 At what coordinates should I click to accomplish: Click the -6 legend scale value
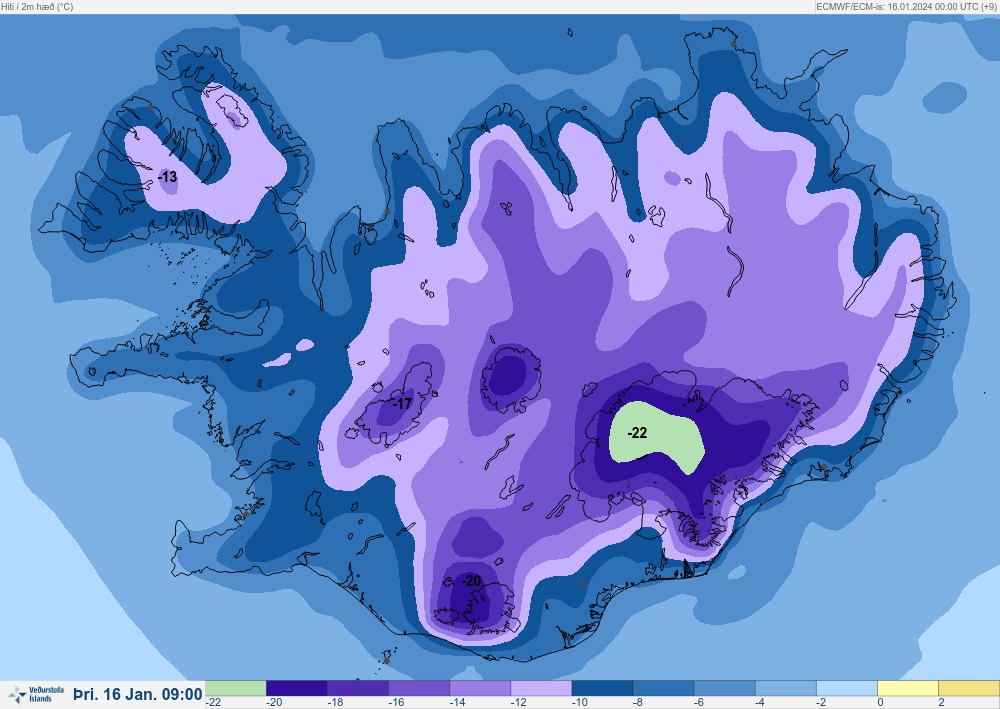(x=700, y=702)
